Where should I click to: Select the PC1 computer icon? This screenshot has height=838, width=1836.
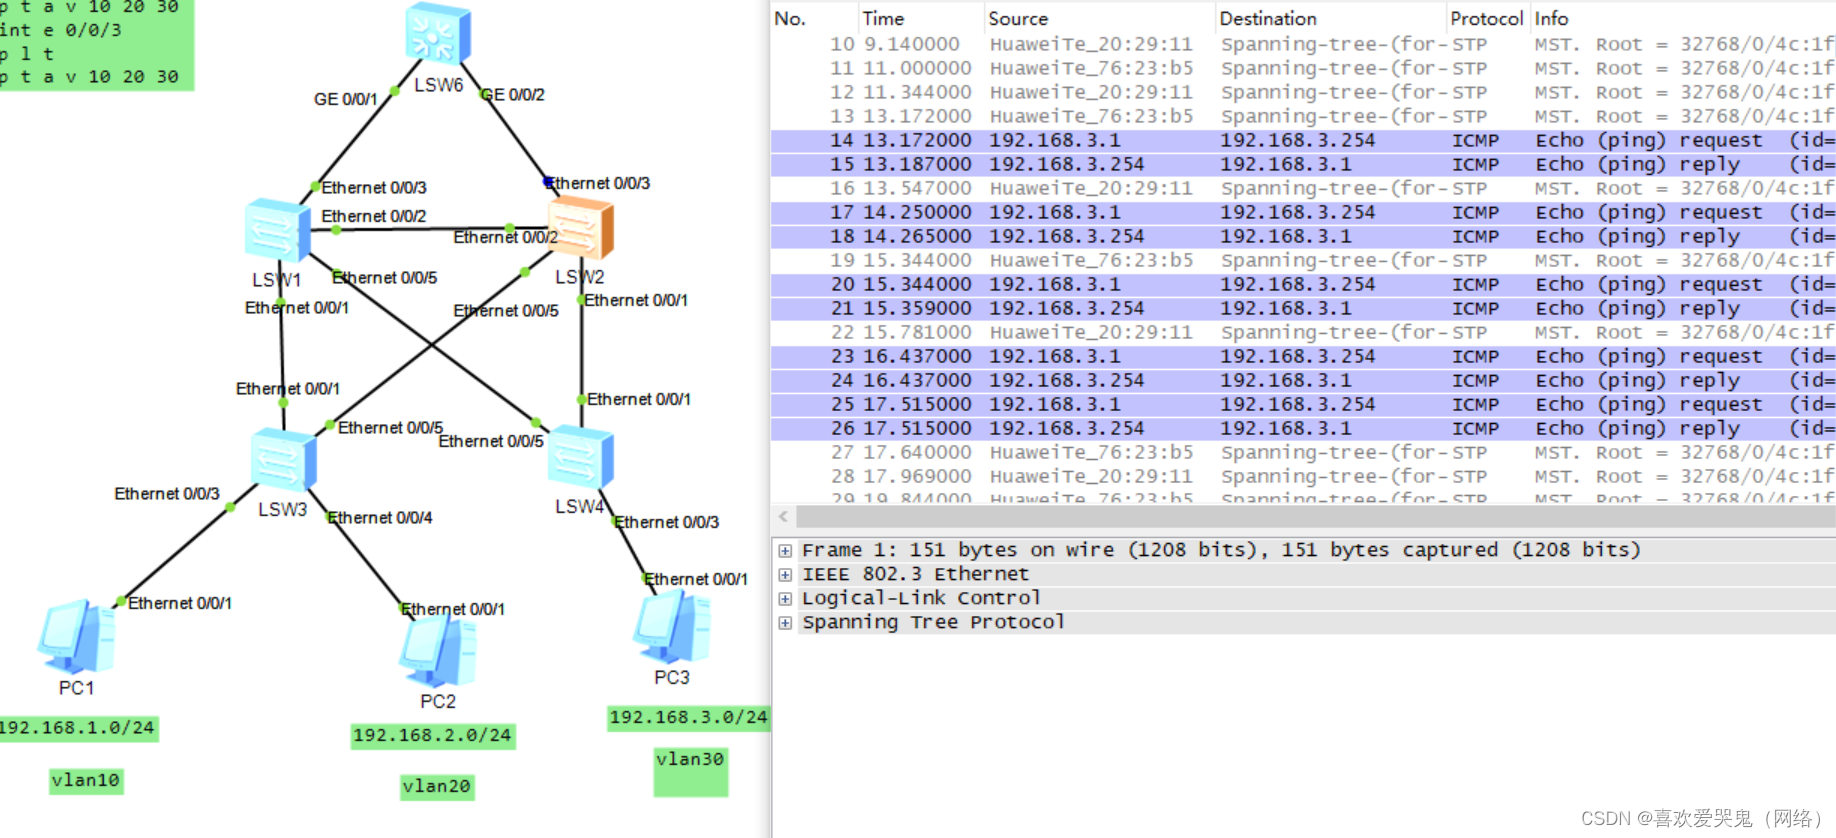coord(76,636)
